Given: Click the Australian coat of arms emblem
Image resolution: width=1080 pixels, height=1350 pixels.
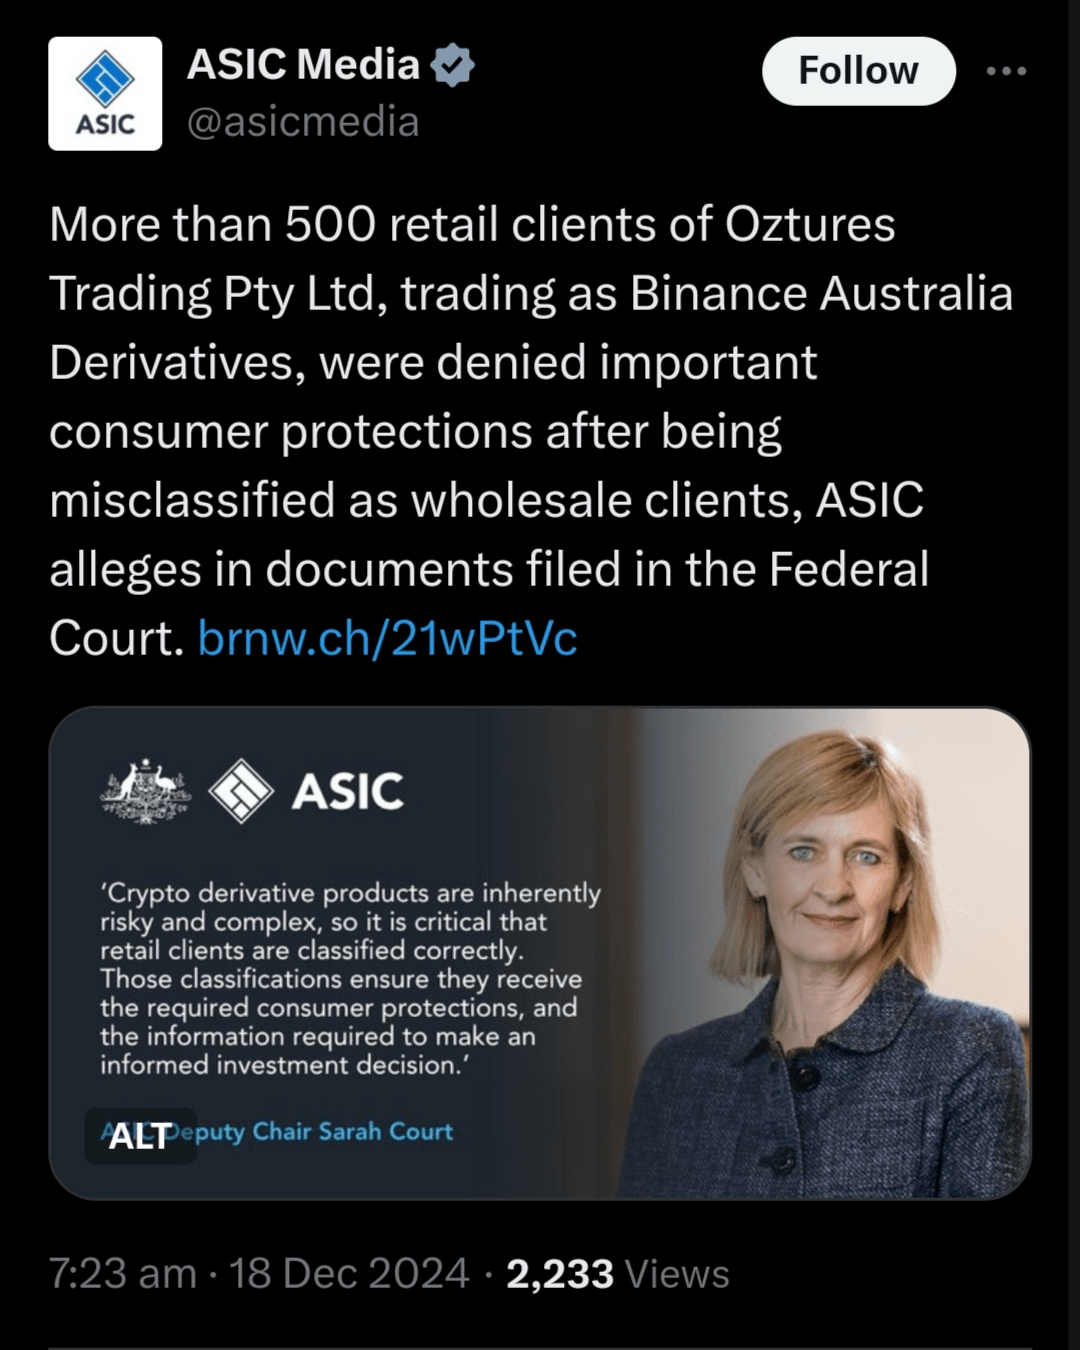Looking at the screenshot, I should (x=146, y=791).
